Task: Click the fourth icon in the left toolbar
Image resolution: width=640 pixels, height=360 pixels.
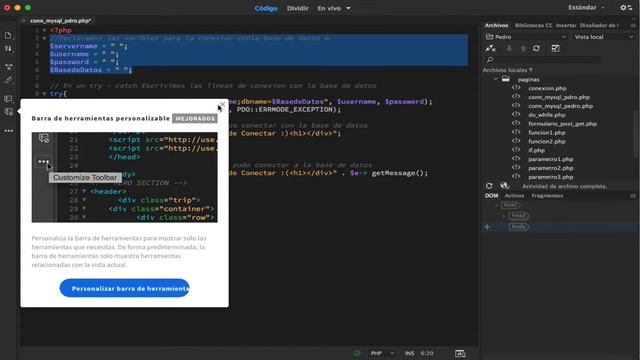Action: [x=9, y=80]
